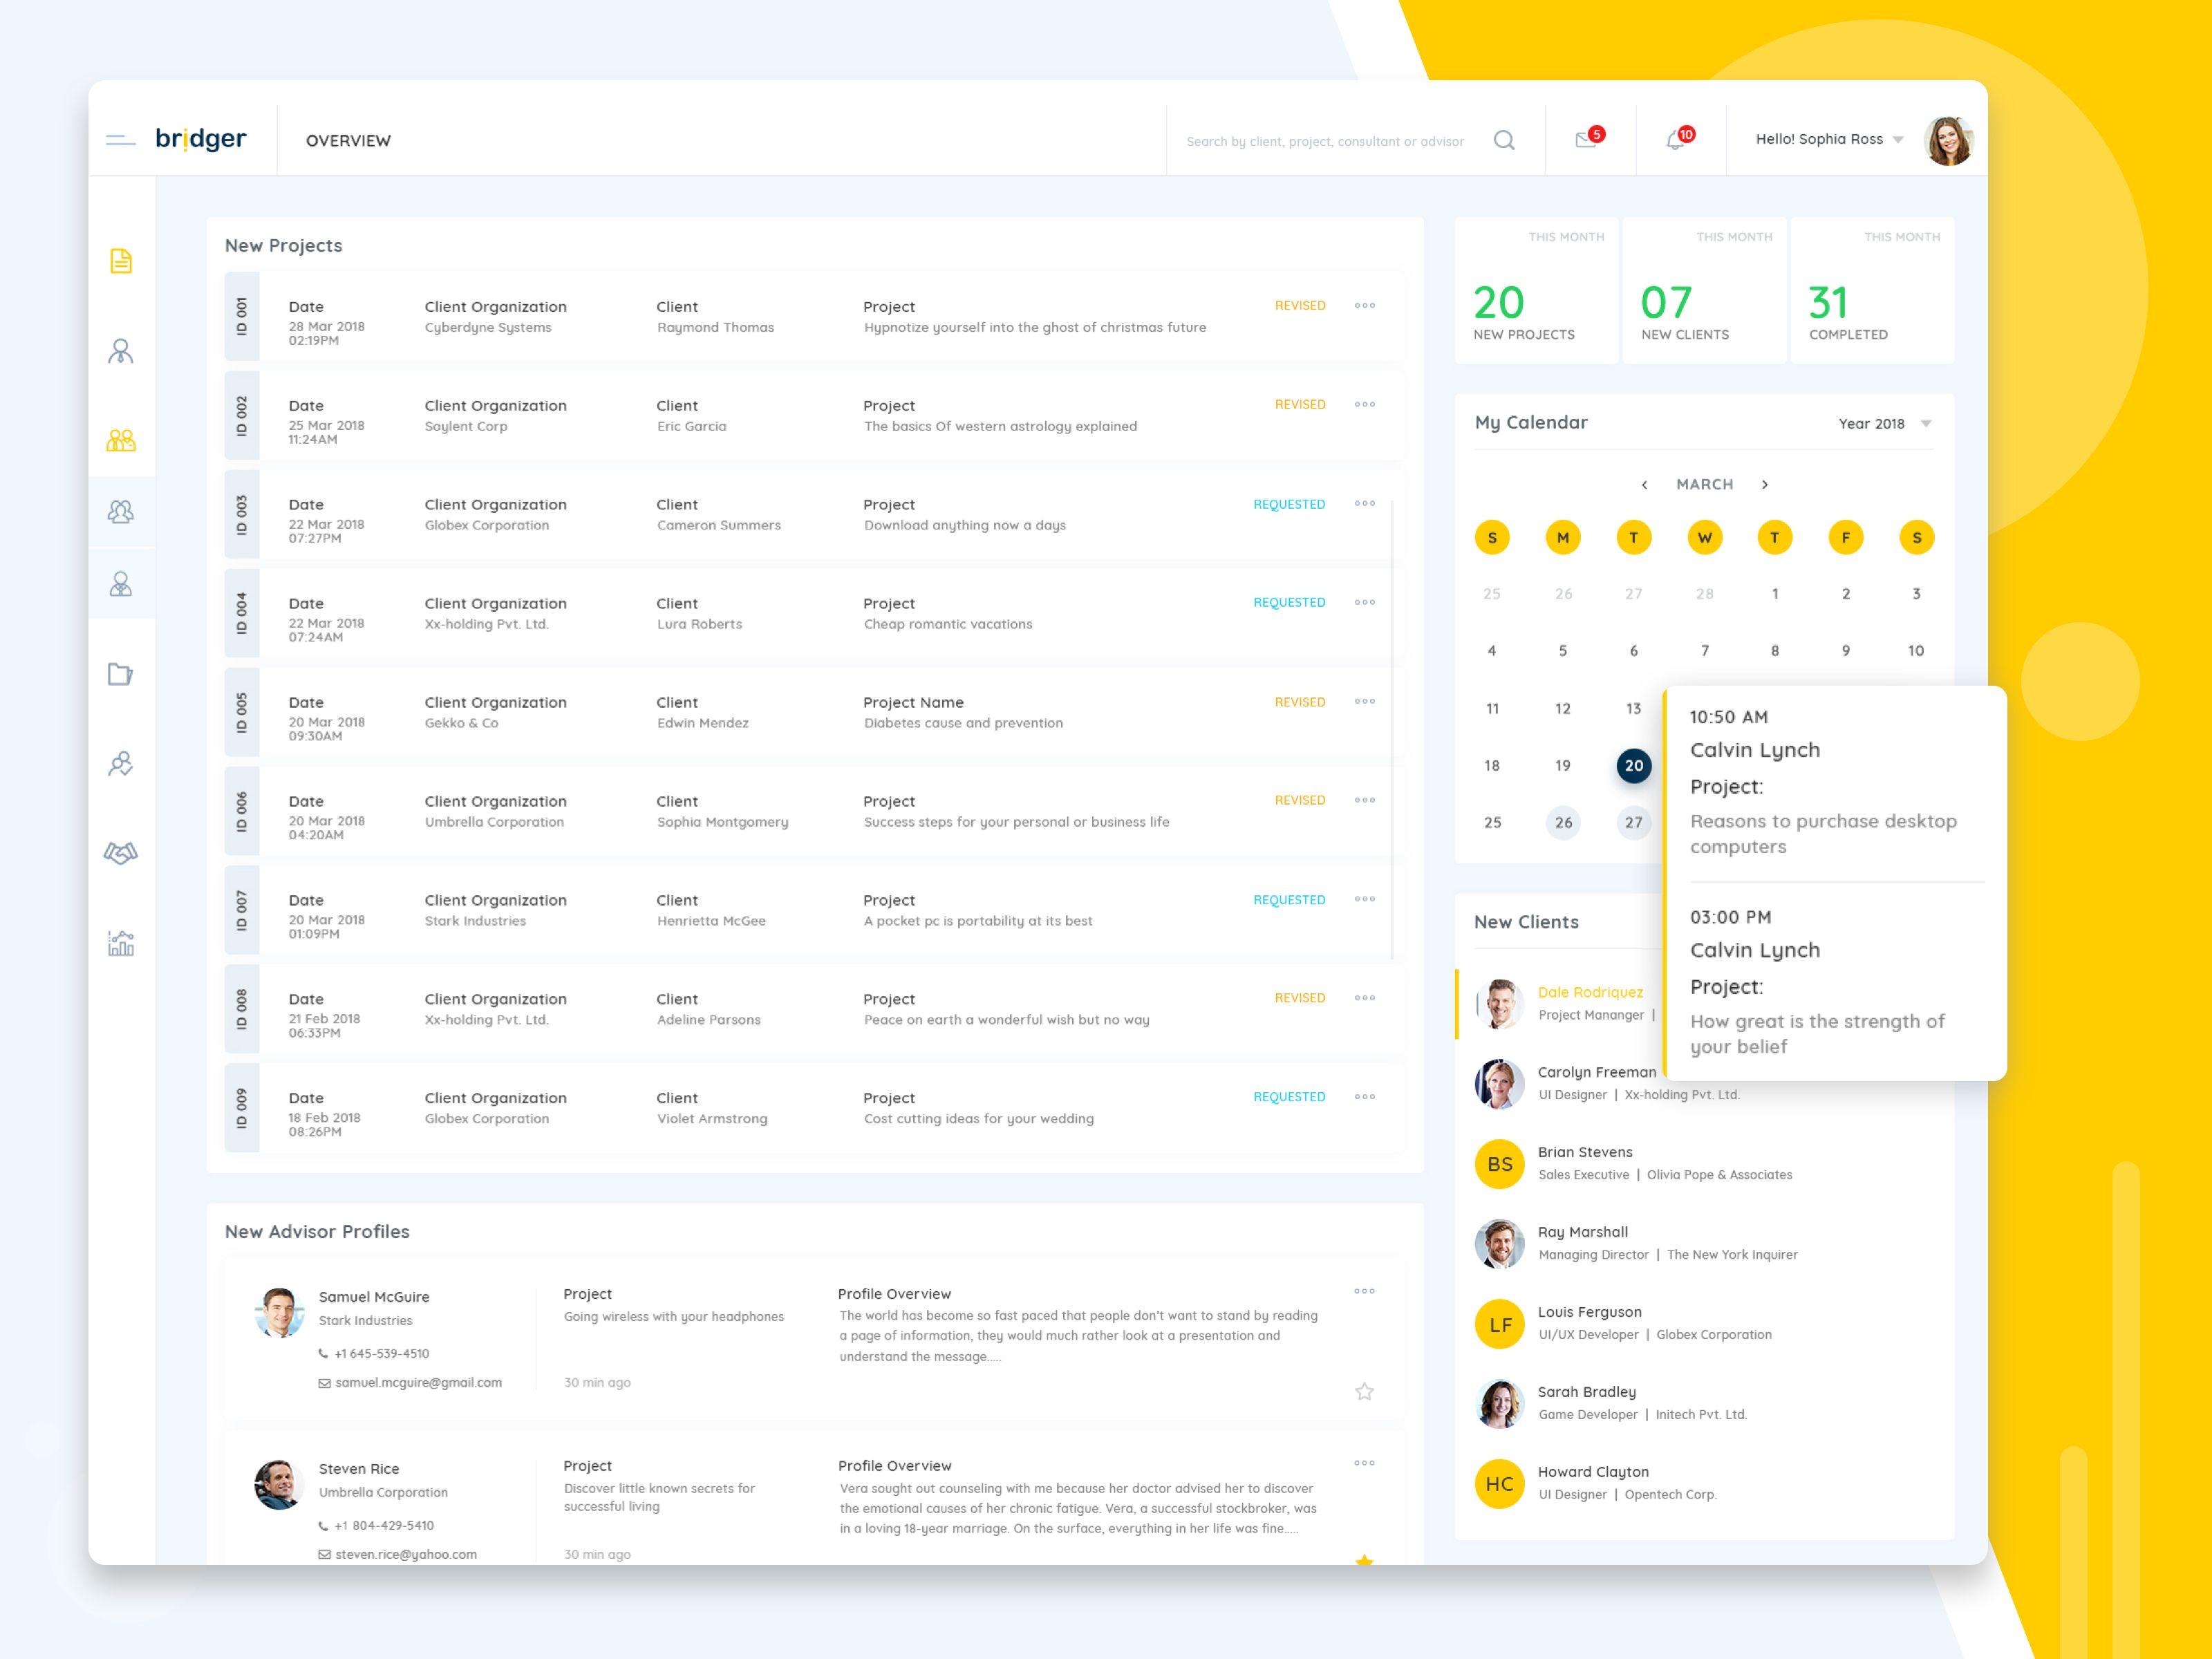Open the single user icon in the sidebar
Viewport: 2212px width, 1659px height.
(121, 351)
